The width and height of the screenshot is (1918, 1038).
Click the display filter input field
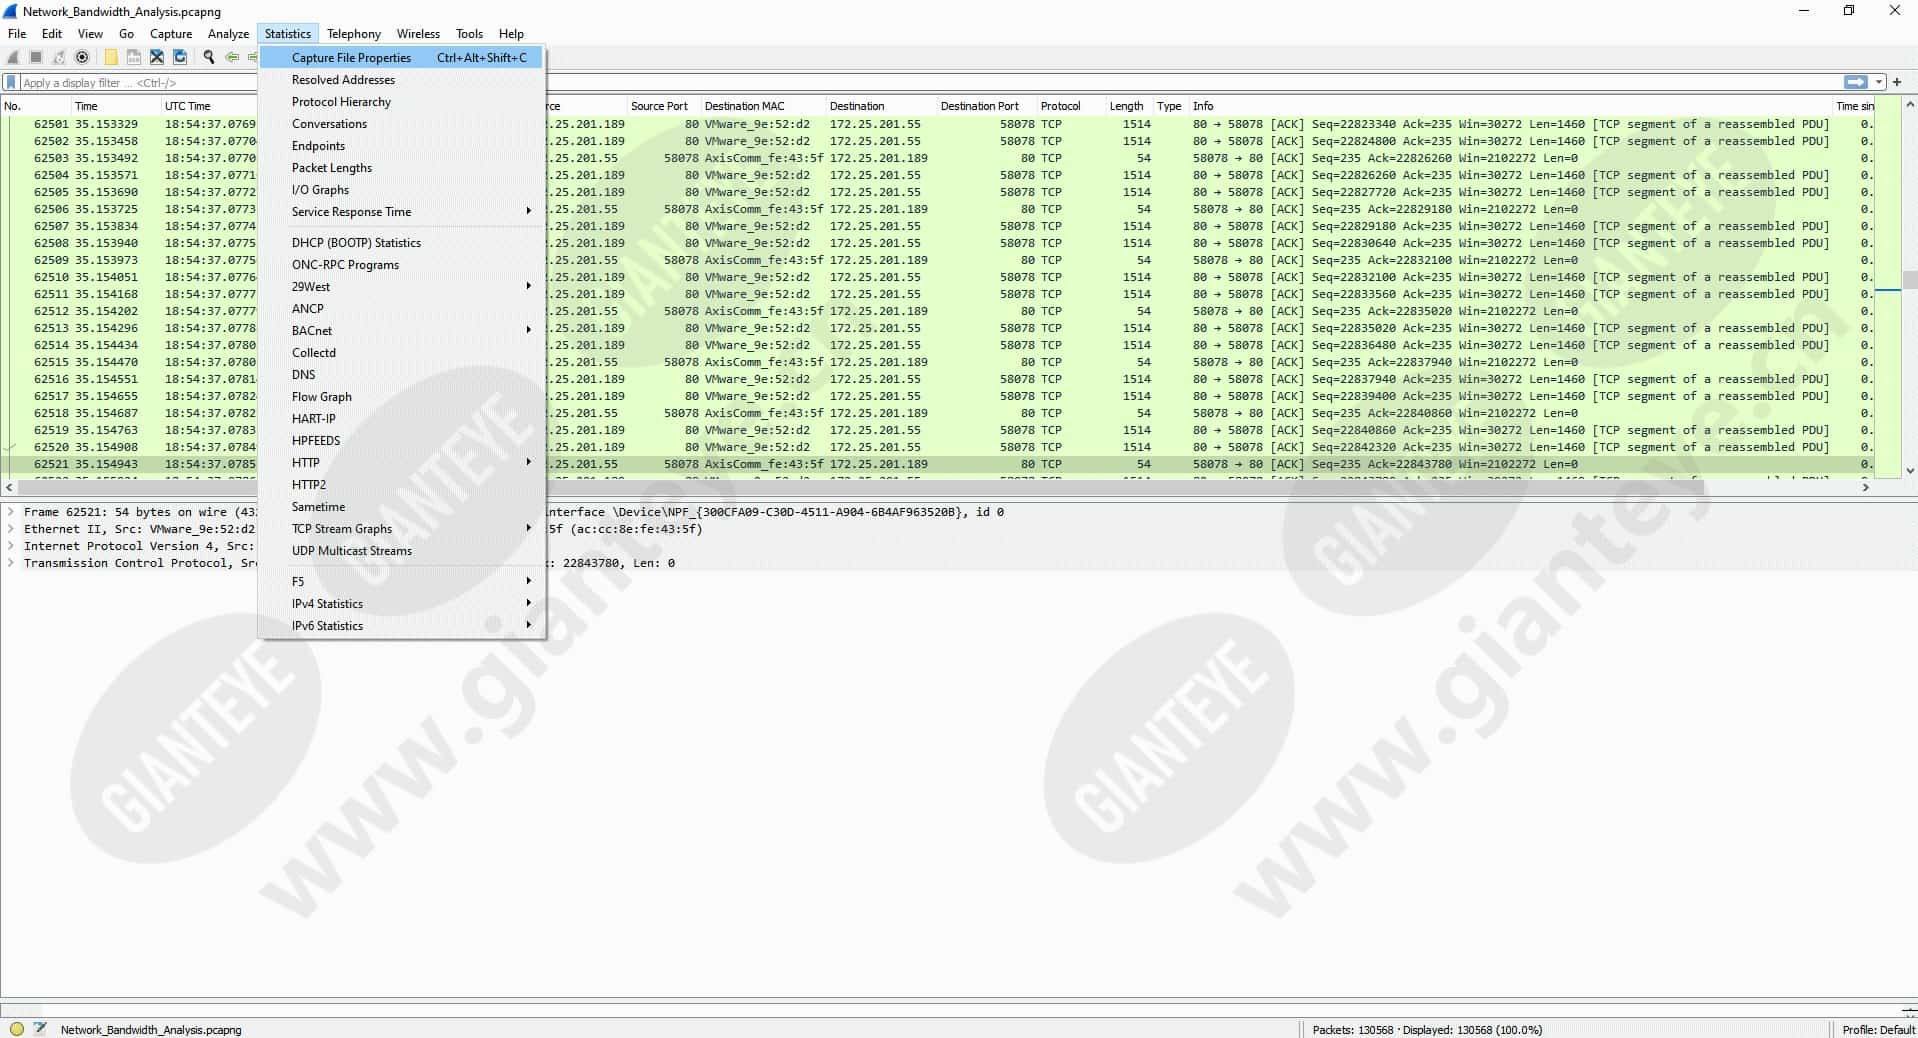click(x=930, y=82)
